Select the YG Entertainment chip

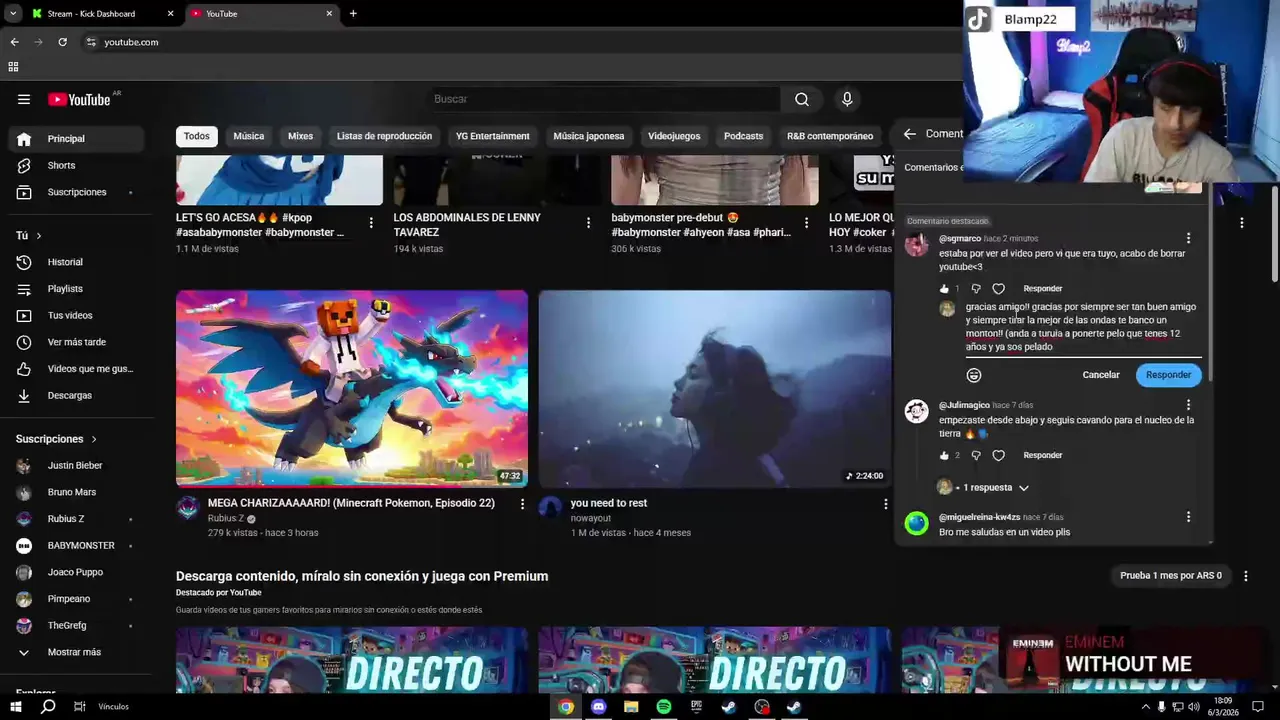pos(493,136)
